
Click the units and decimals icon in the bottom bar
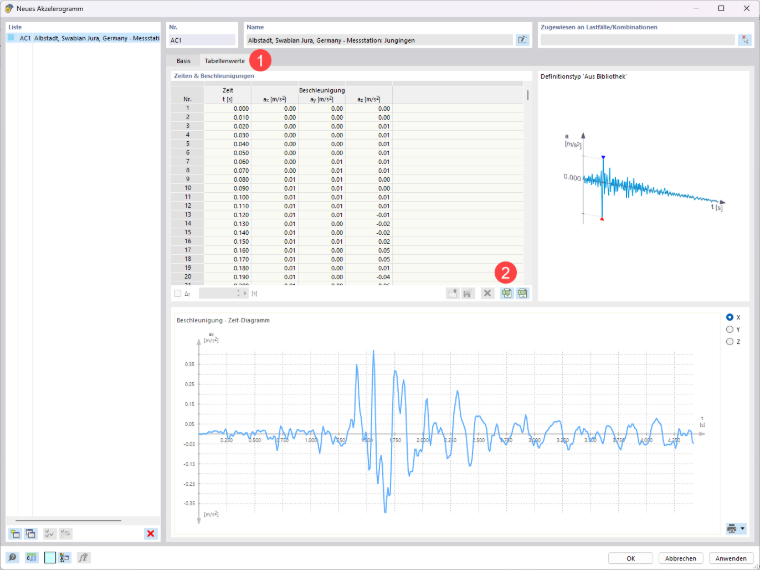32,557
